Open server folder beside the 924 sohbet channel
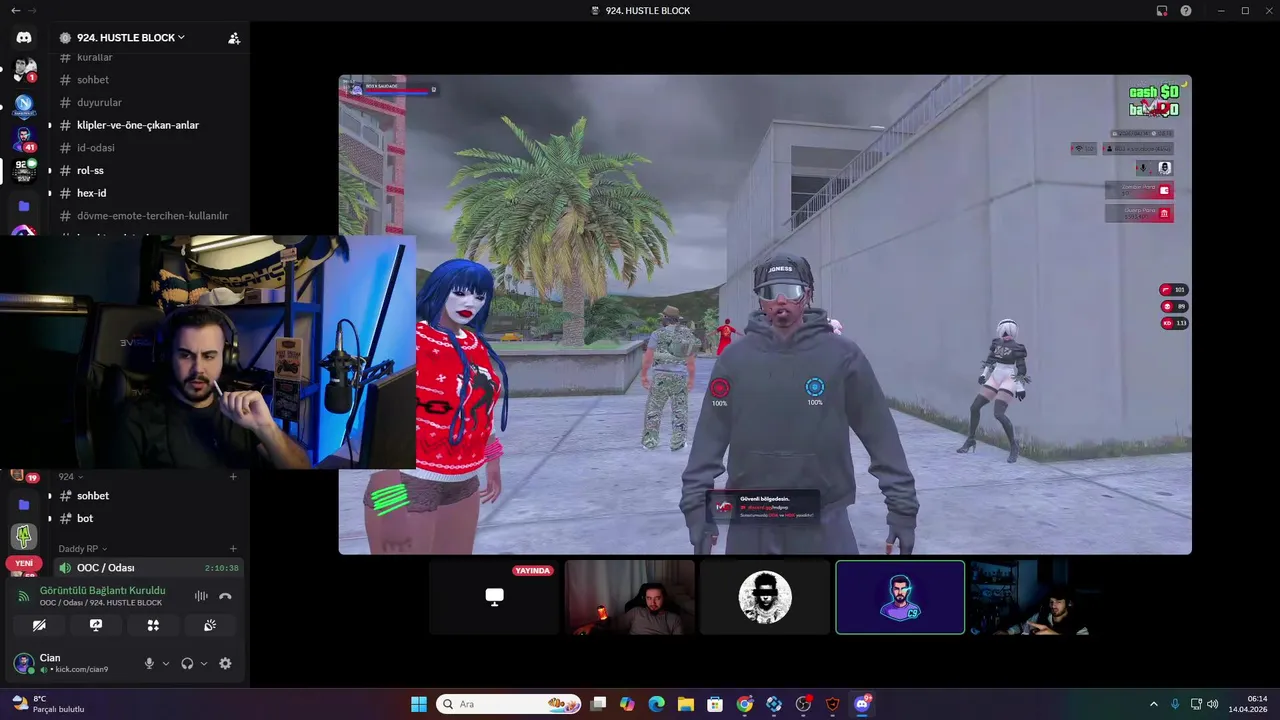 (24, 505)
